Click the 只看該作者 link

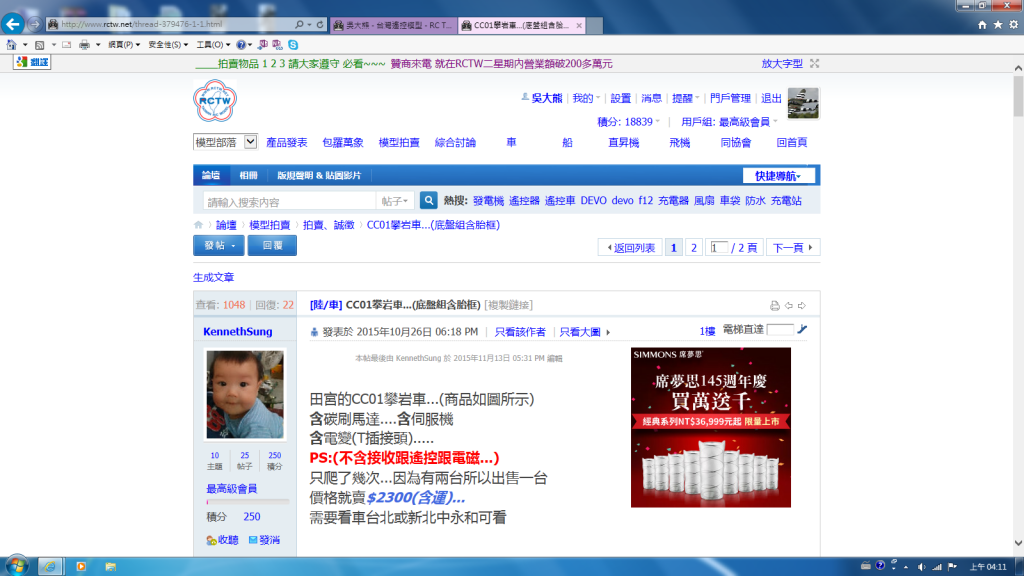click(520, 332)
